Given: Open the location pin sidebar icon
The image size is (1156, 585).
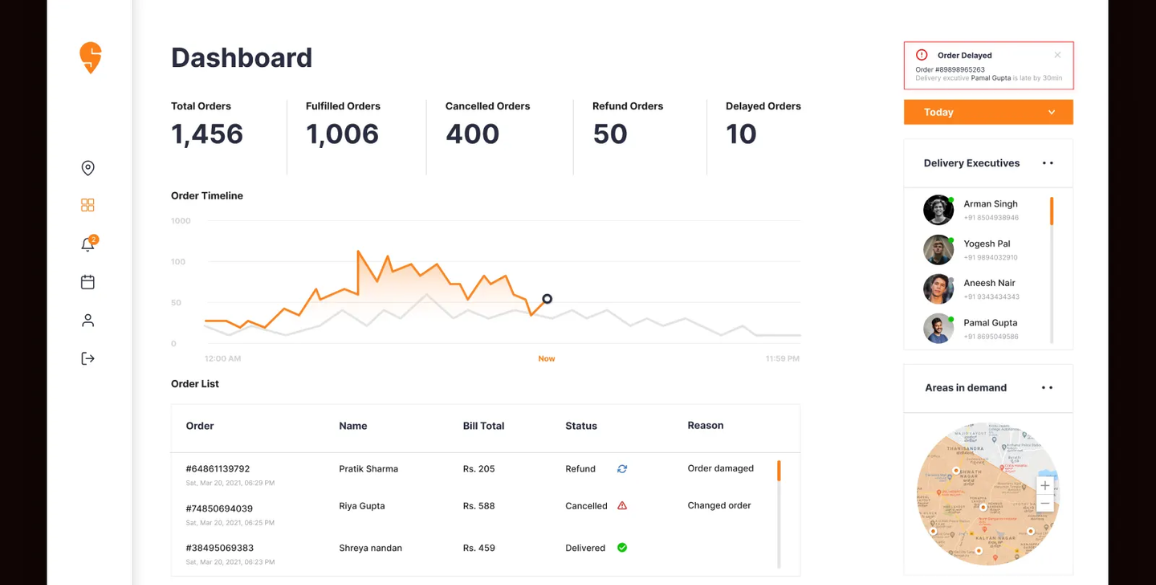Looking at the screenshot, I should tap(88, 168).
